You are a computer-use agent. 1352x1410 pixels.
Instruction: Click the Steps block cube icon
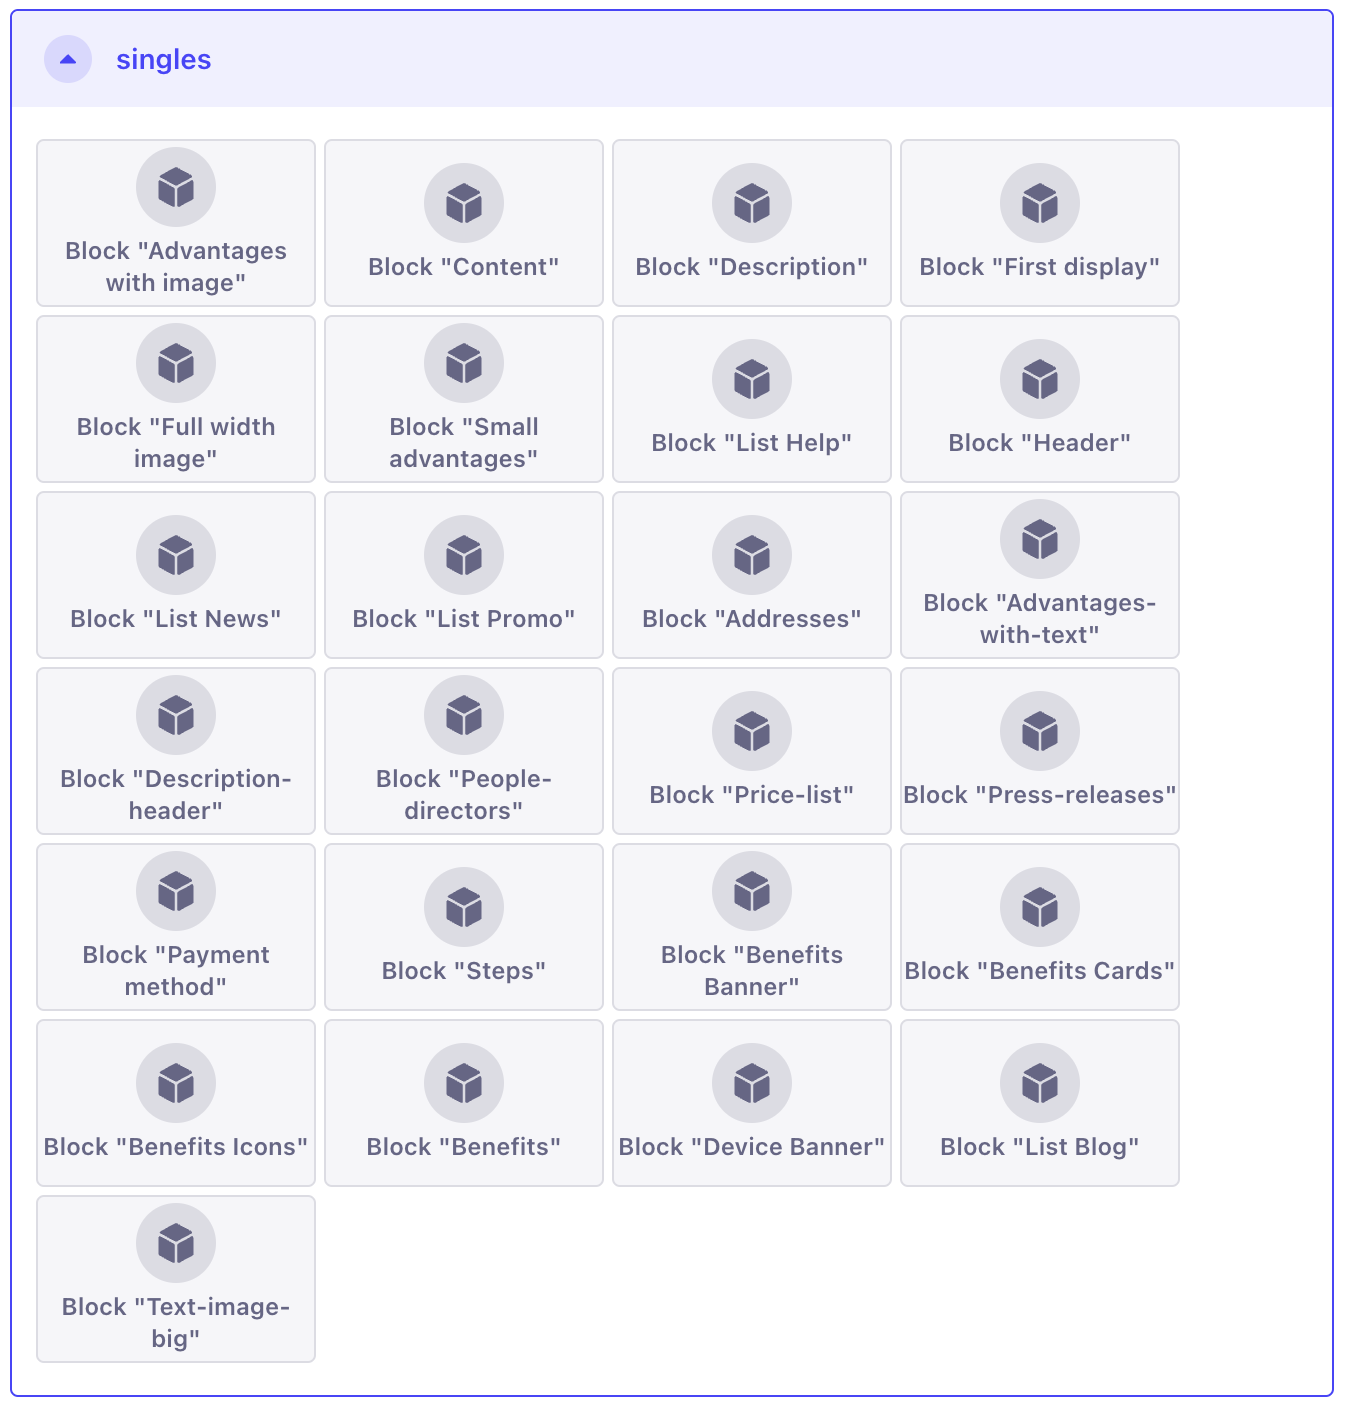click(464, 908)
